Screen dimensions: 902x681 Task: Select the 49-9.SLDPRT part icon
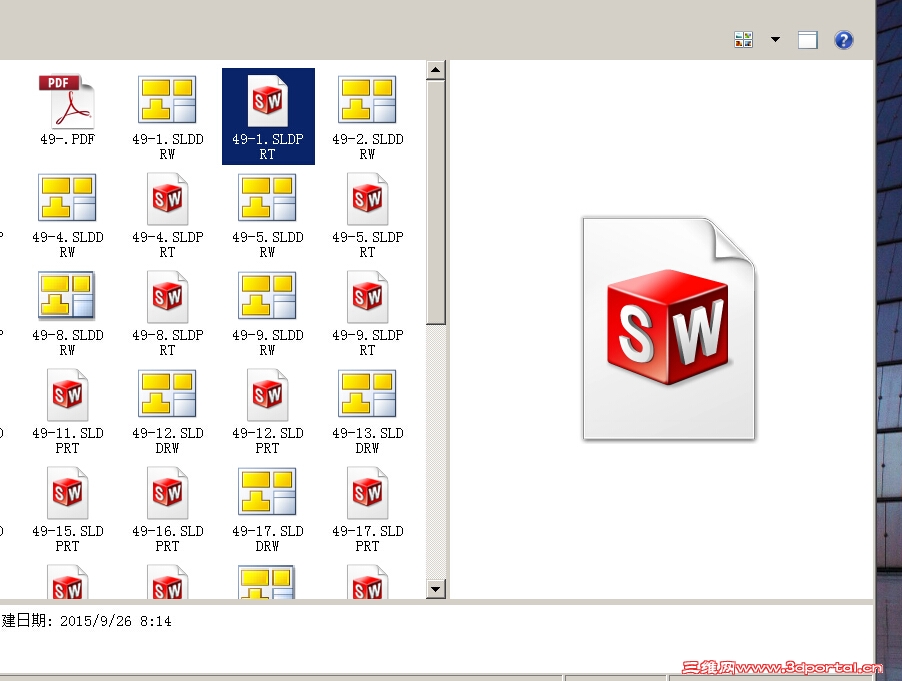point(368,297)
